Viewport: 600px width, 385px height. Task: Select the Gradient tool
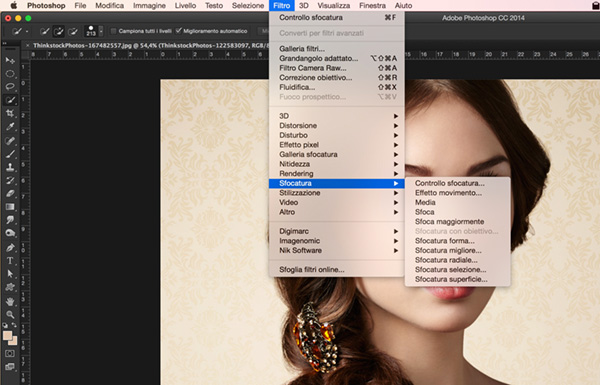10,207
